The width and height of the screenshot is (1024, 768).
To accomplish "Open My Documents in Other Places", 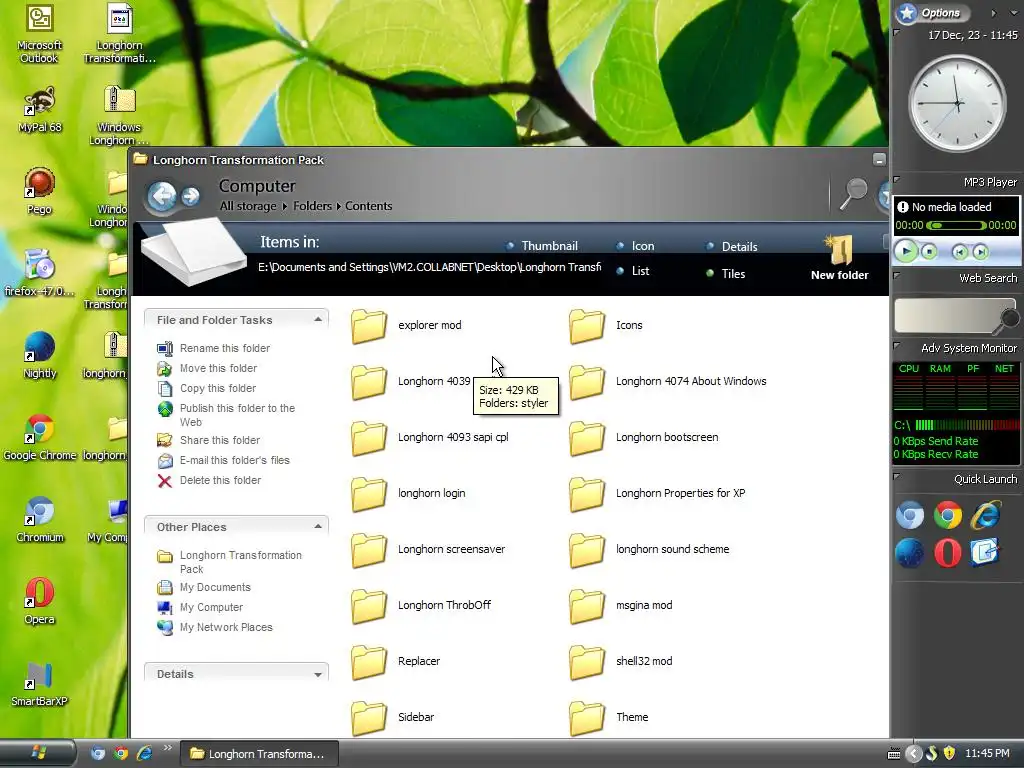I will pos(216,588).
